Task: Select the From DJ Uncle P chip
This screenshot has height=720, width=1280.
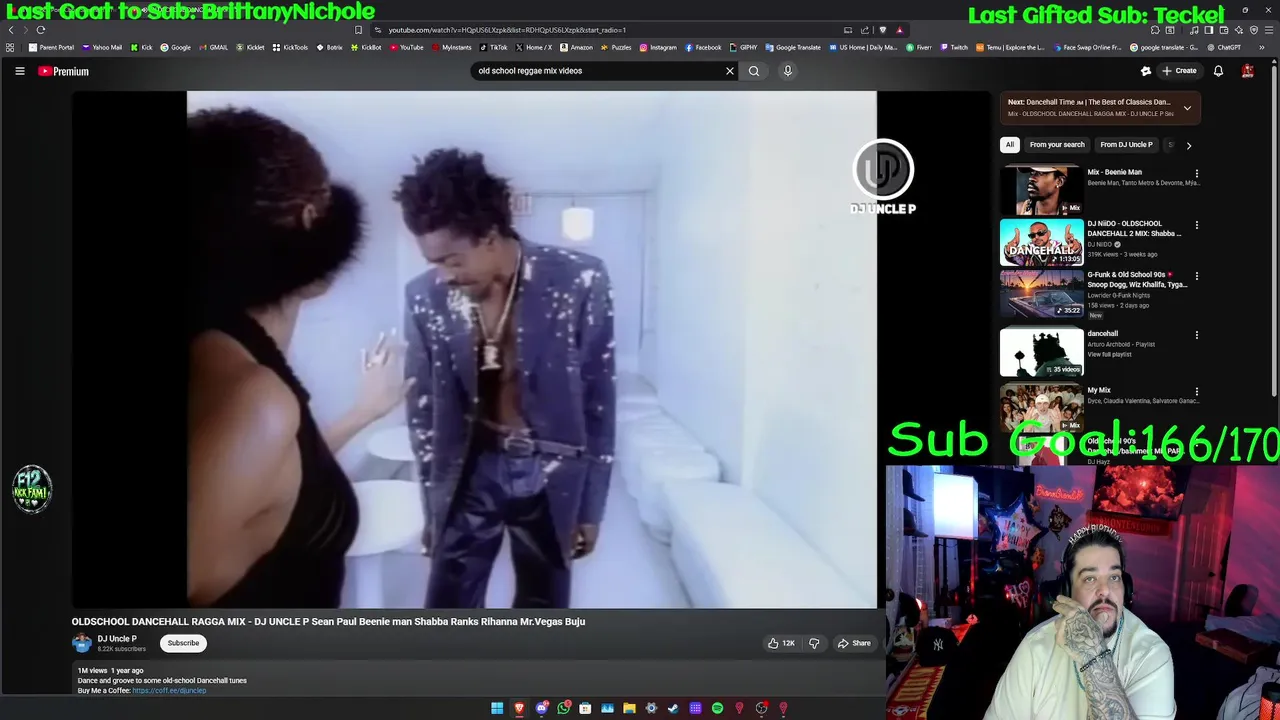Action: tap(1126, 145)
